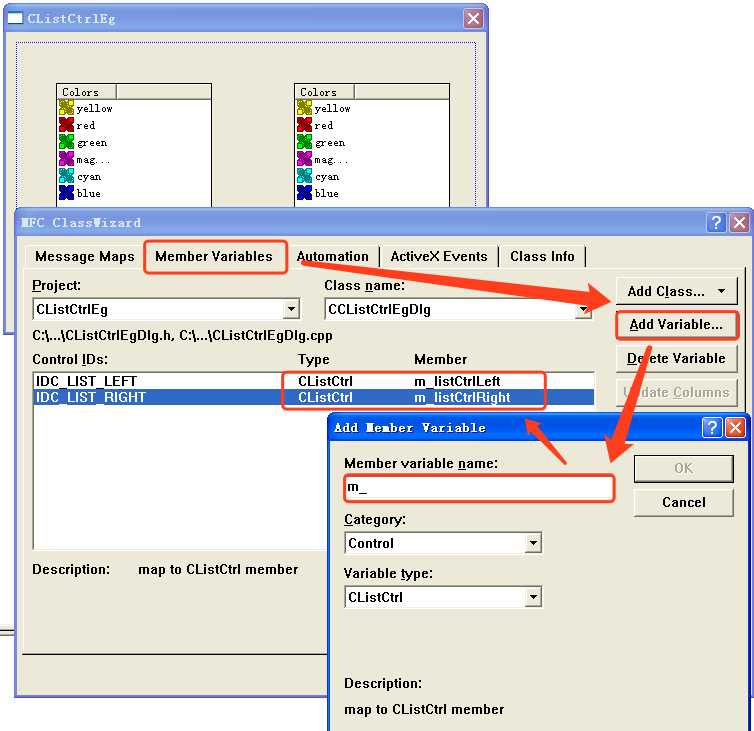Click the Member variable name field
The height and width of the screenshot is (731, 754).
click(x=479, y=488)
